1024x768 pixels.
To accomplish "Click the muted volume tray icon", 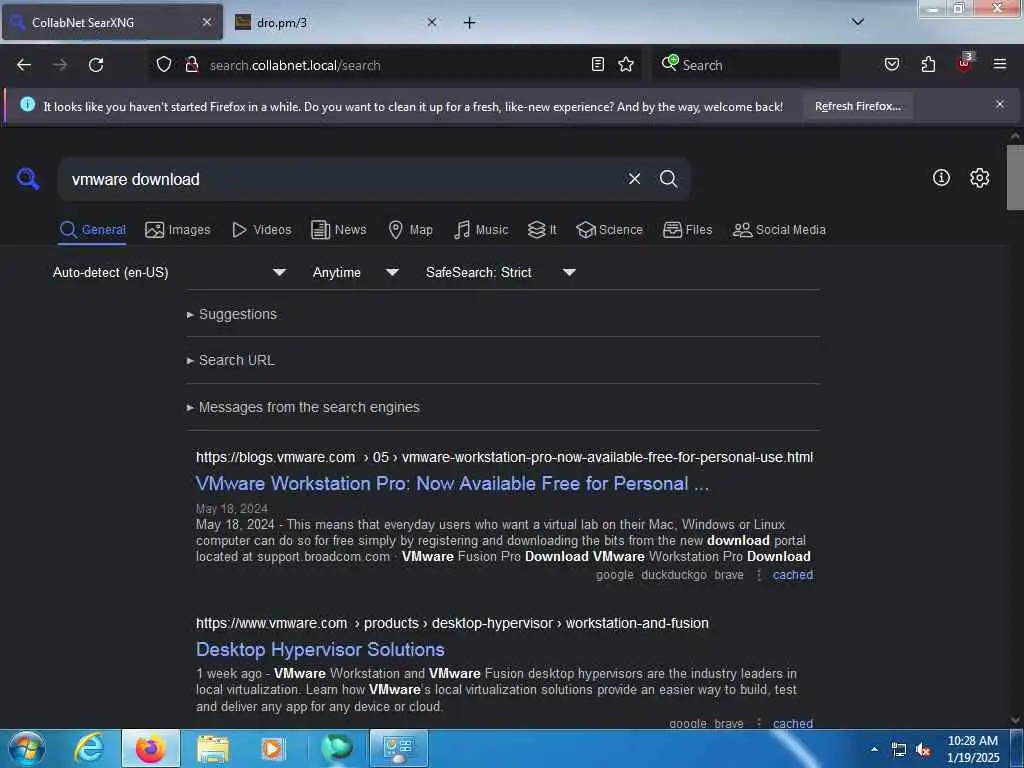I will point(923,750).
